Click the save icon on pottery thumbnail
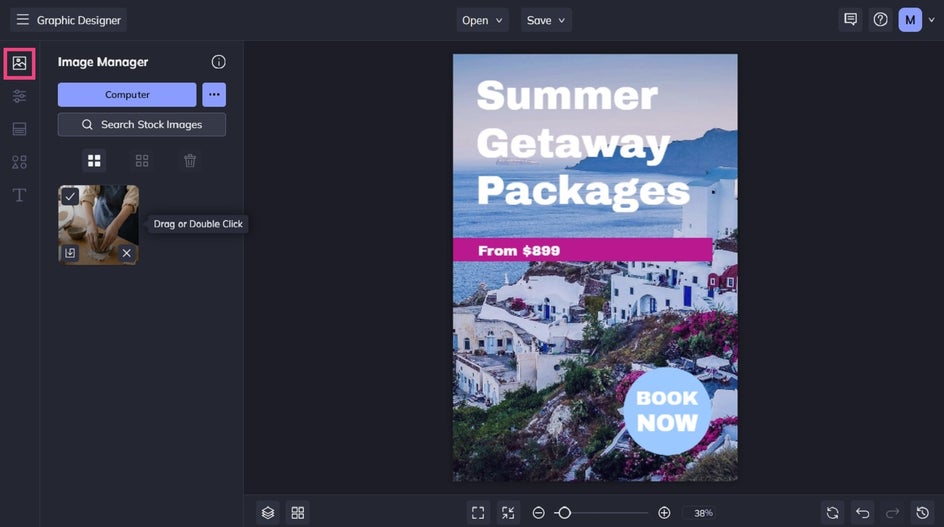944x527 pixels. (x=70, y=253)
